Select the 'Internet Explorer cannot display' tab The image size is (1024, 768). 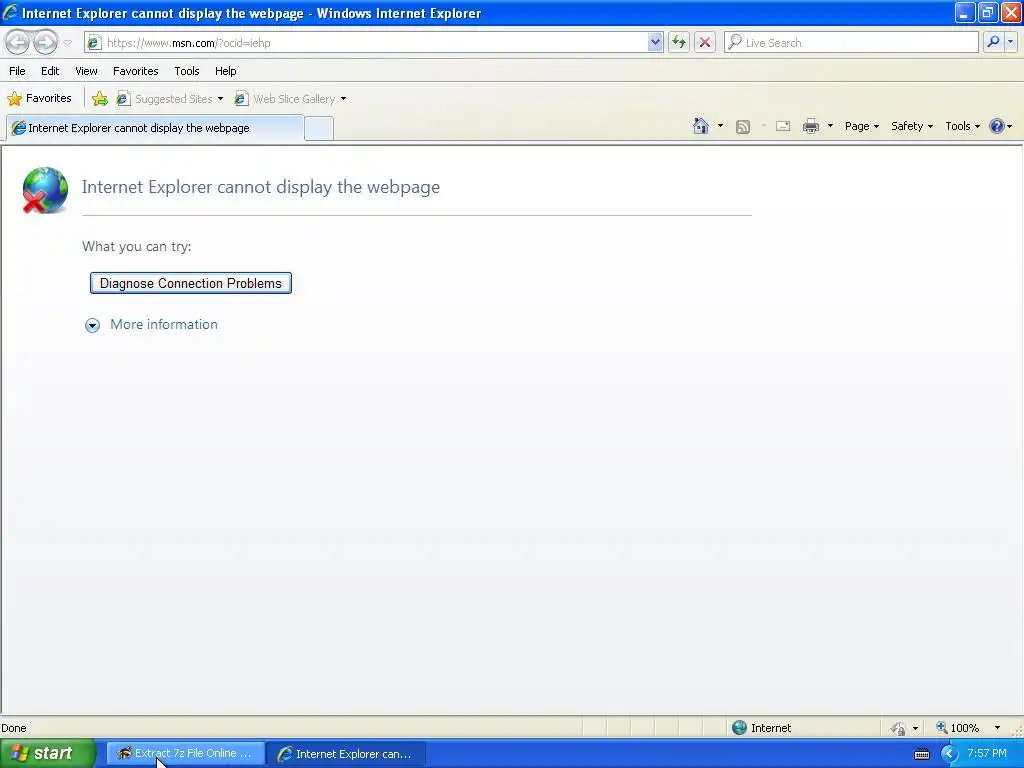(155, 128)
